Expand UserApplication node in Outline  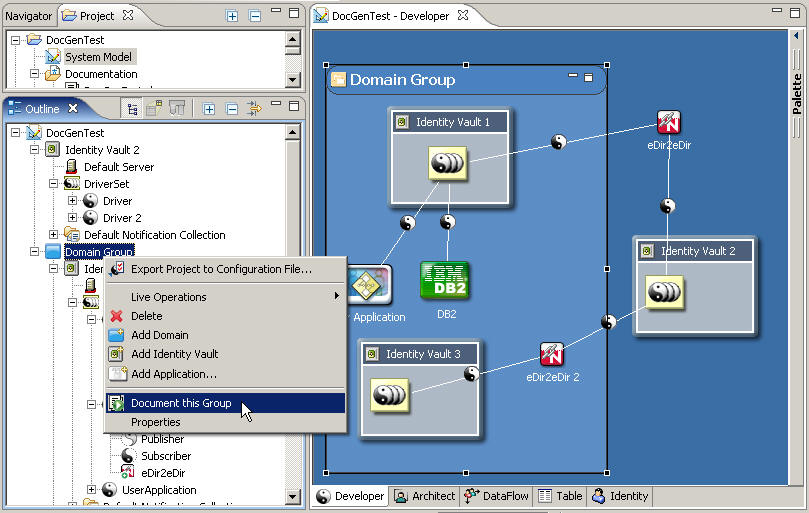[x=92, y=490]
